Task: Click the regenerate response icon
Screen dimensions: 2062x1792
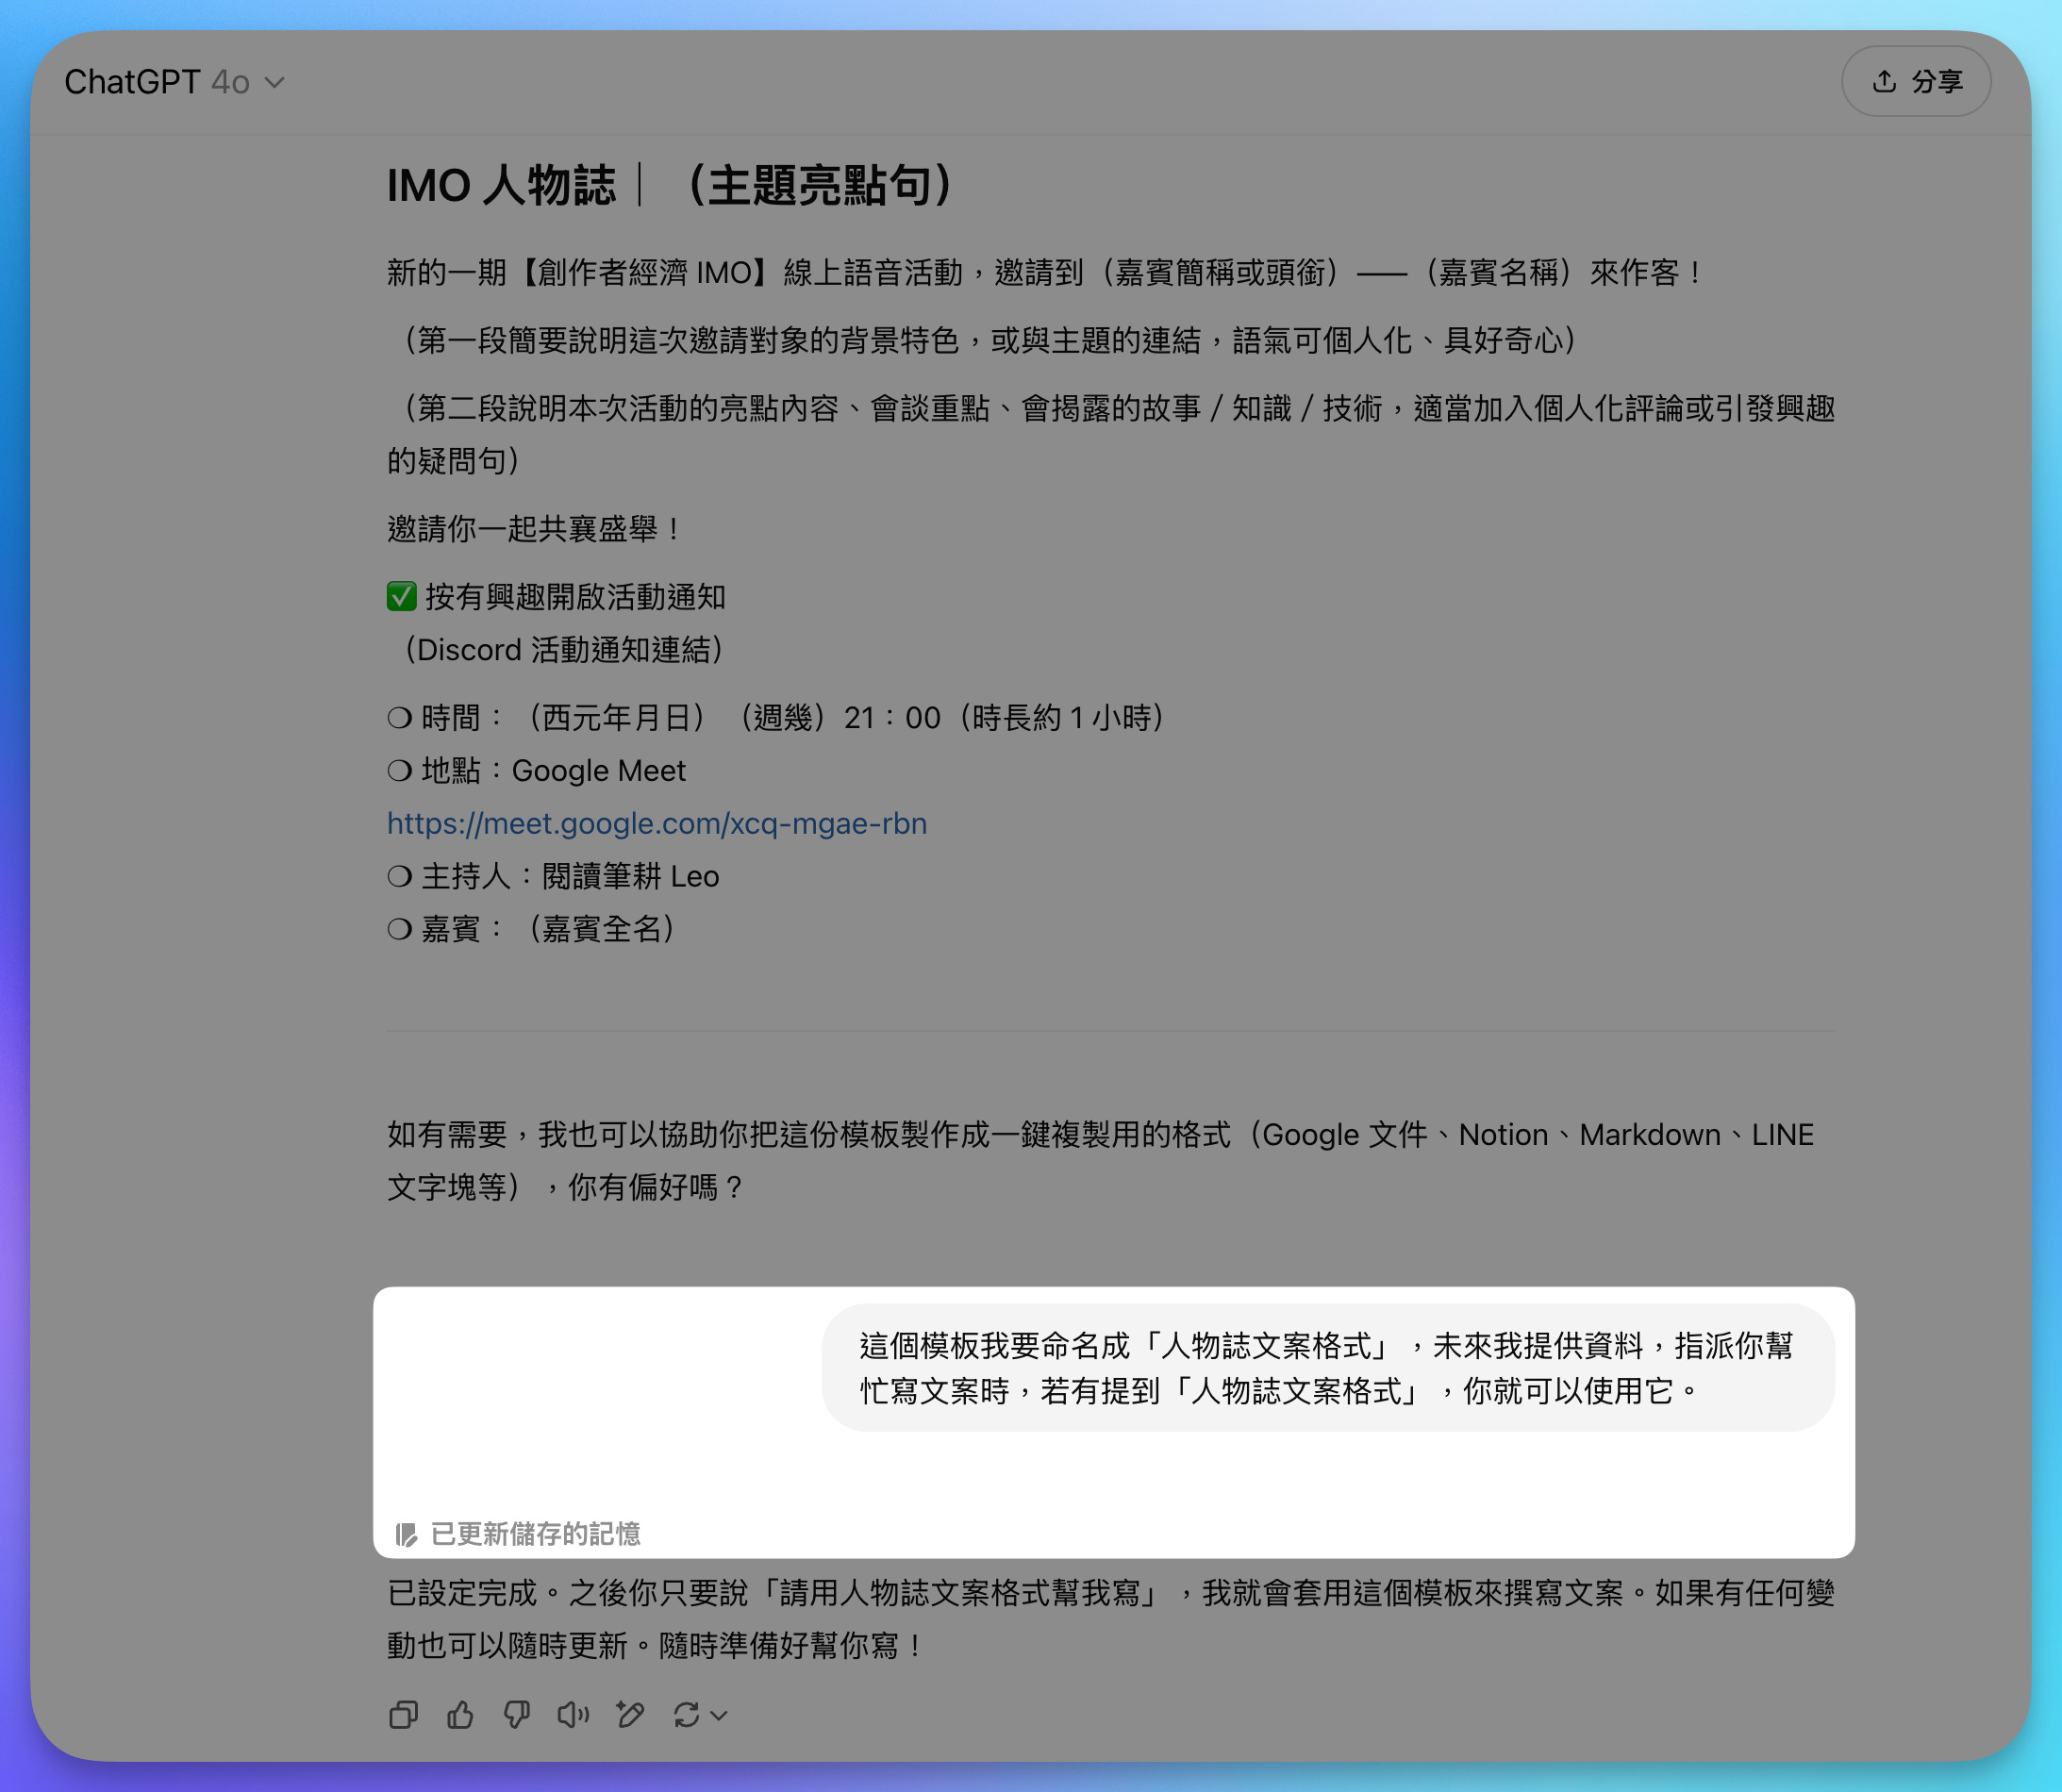Action: pyautogui.click(x=686, y=1715)
